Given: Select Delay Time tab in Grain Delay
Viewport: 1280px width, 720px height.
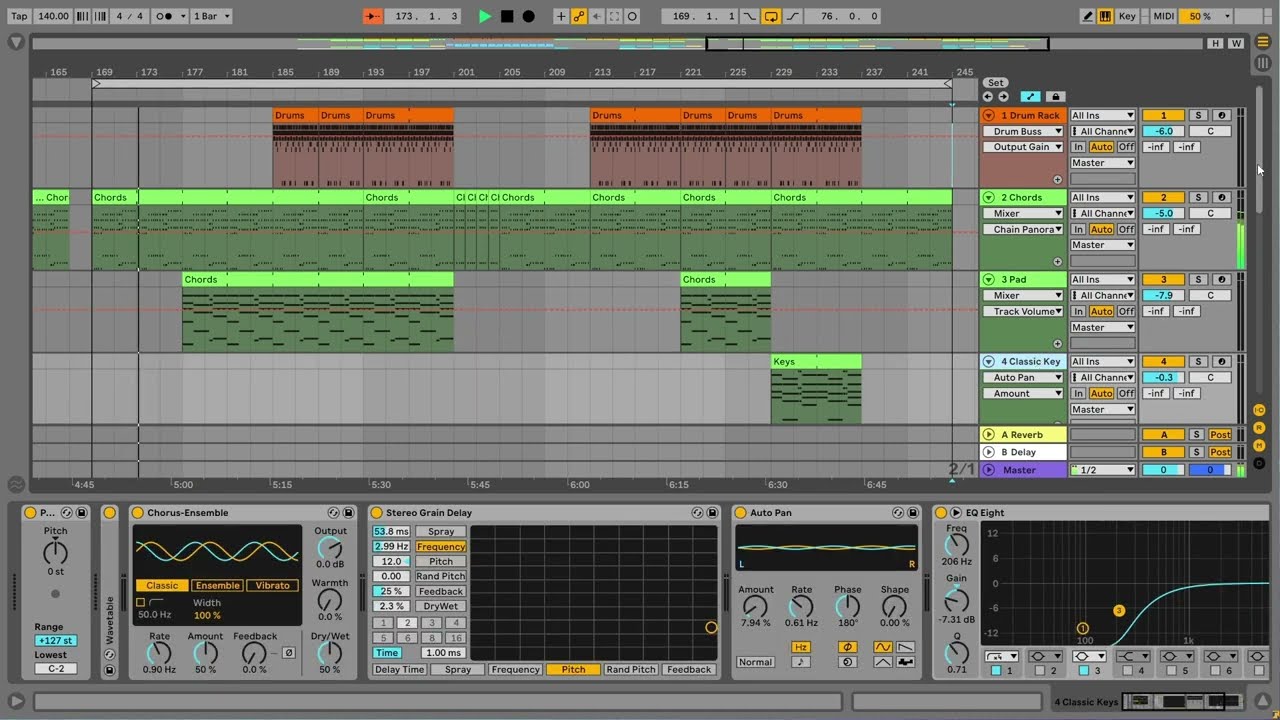Looking at the screenshot, I should click(399, 670).
